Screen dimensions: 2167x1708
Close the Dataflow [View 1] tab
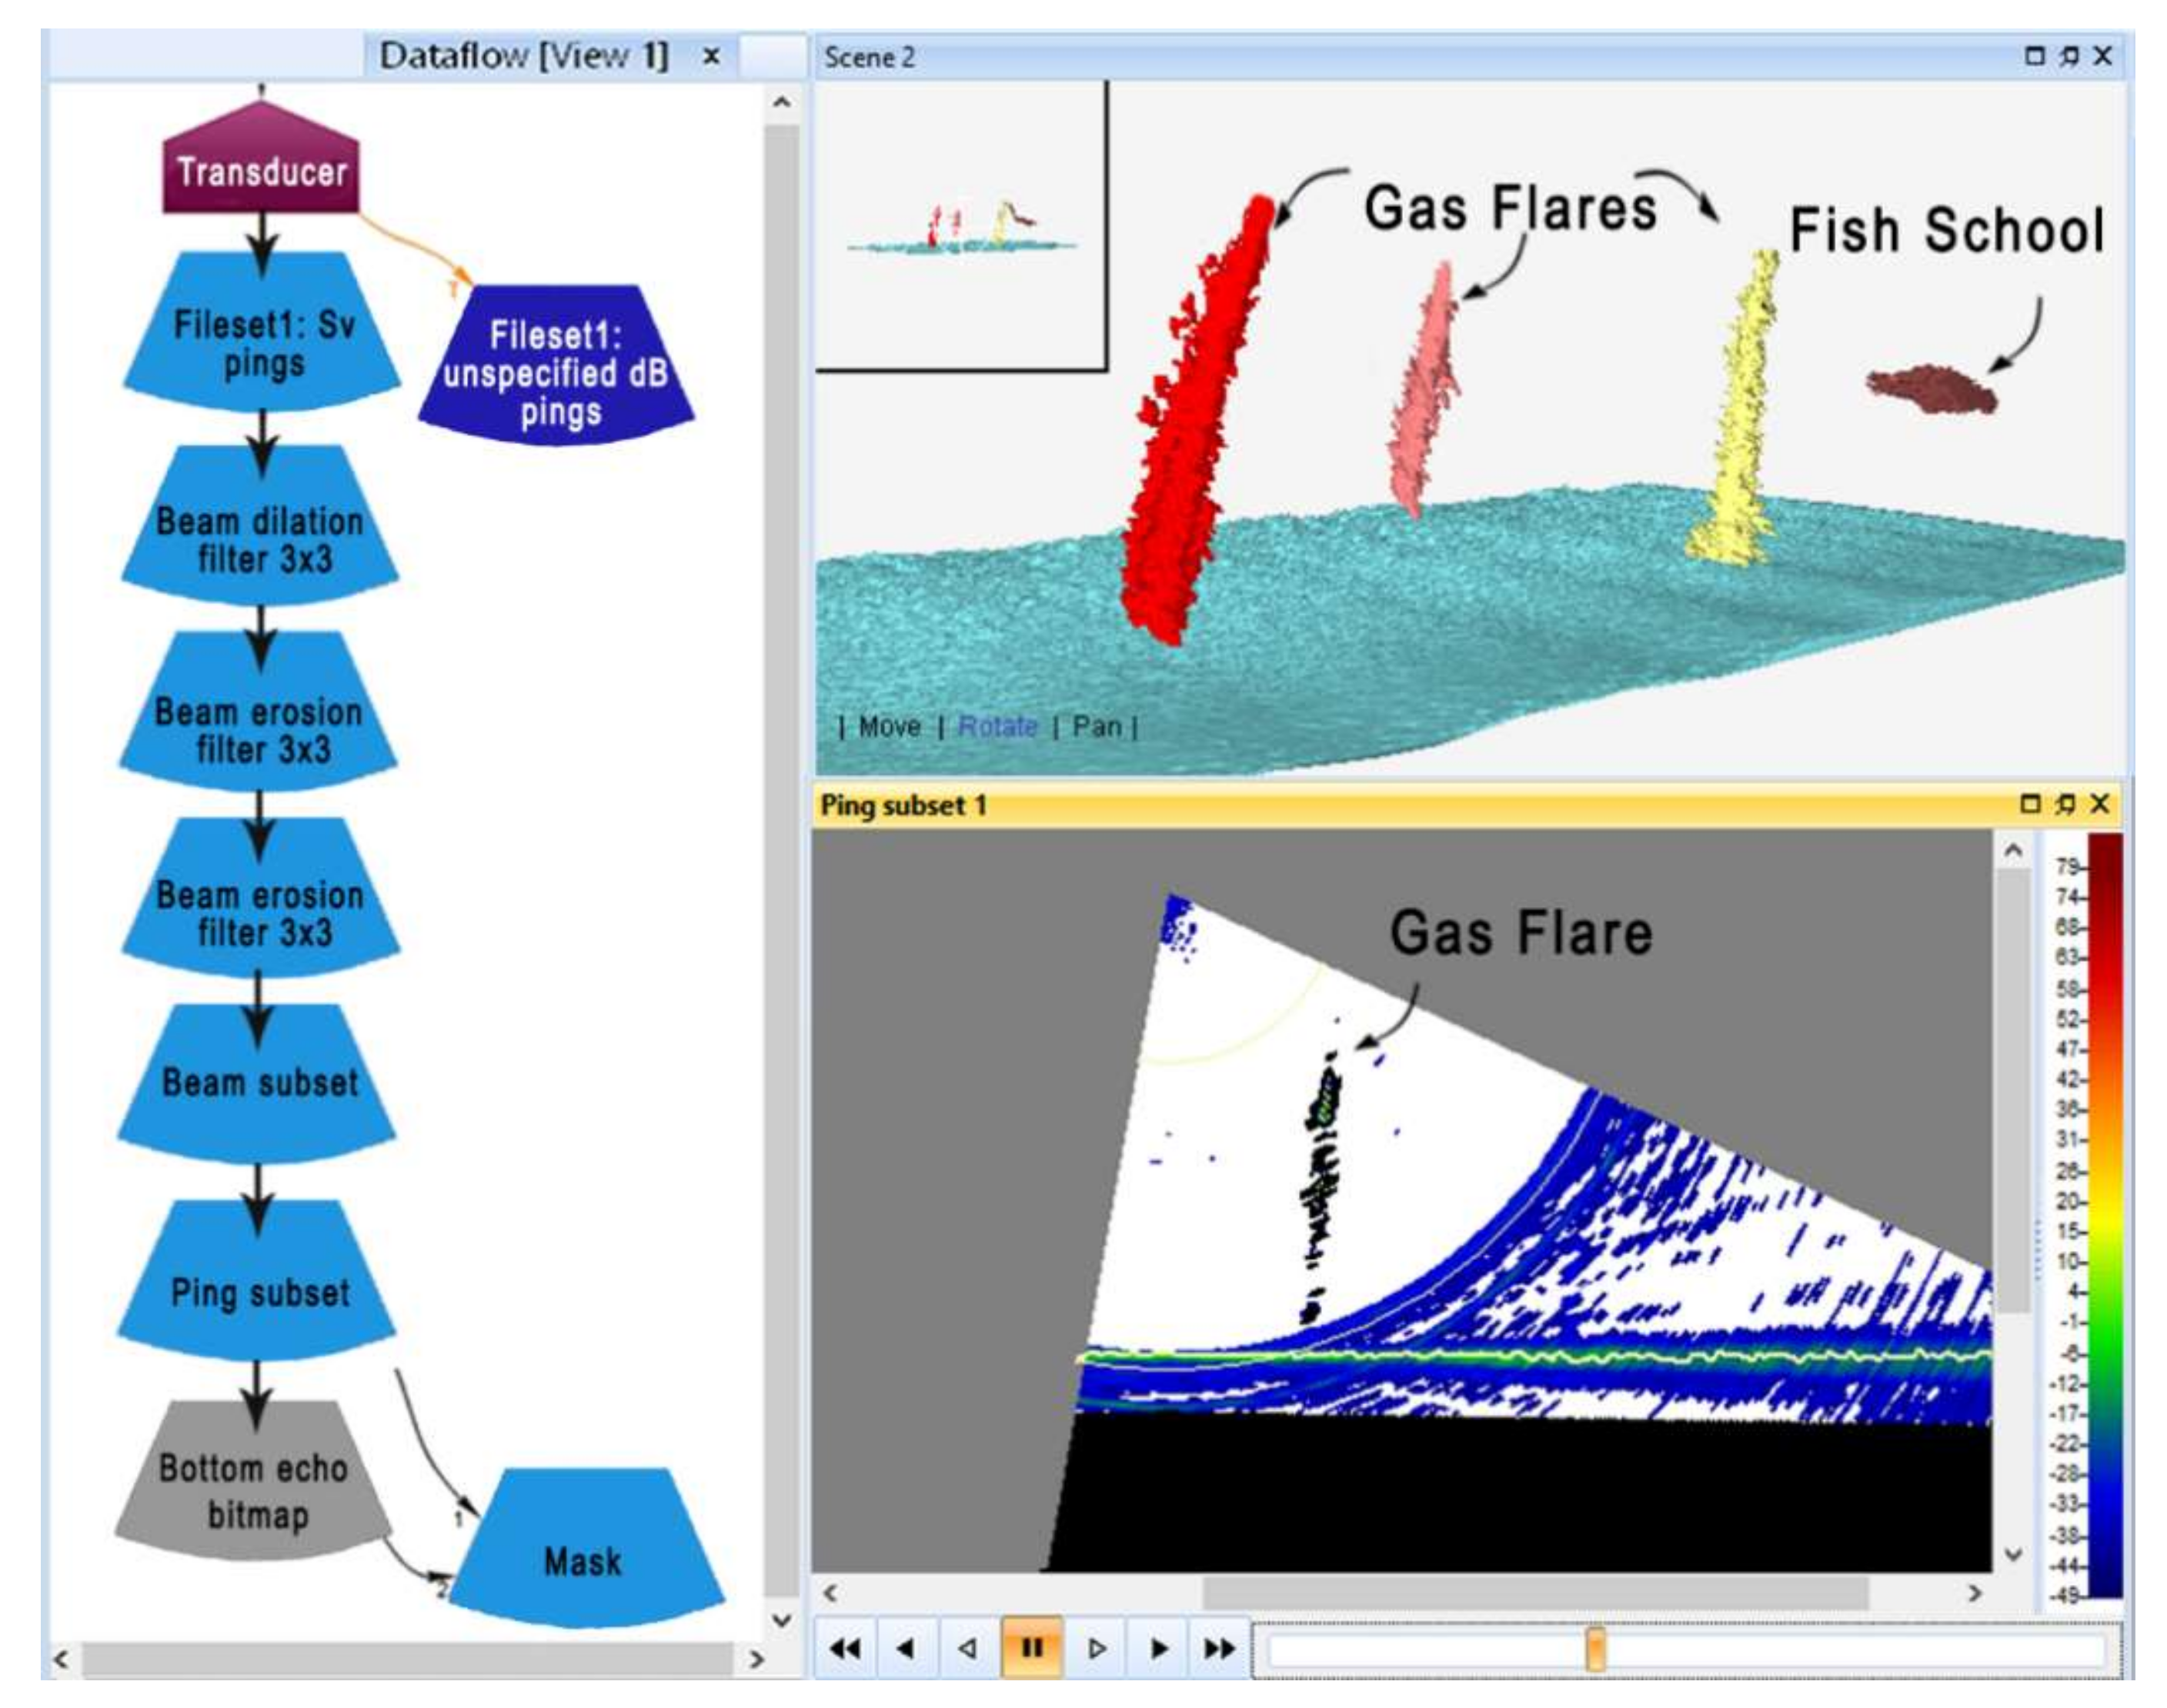711,56
